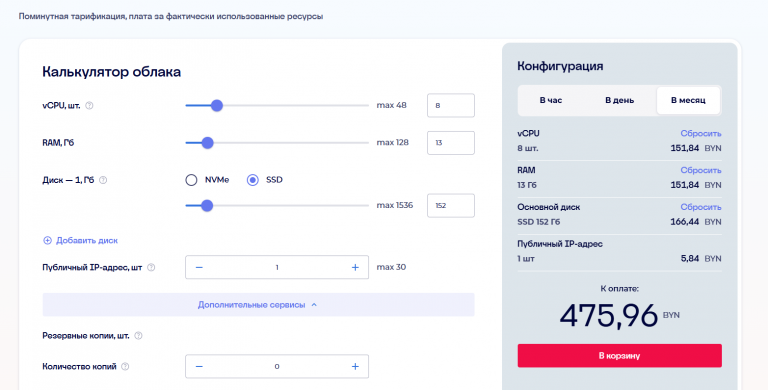Click help icon beside Диск — 1, Гб
This screenshot has width=768, height=390.
coord(103,180)
